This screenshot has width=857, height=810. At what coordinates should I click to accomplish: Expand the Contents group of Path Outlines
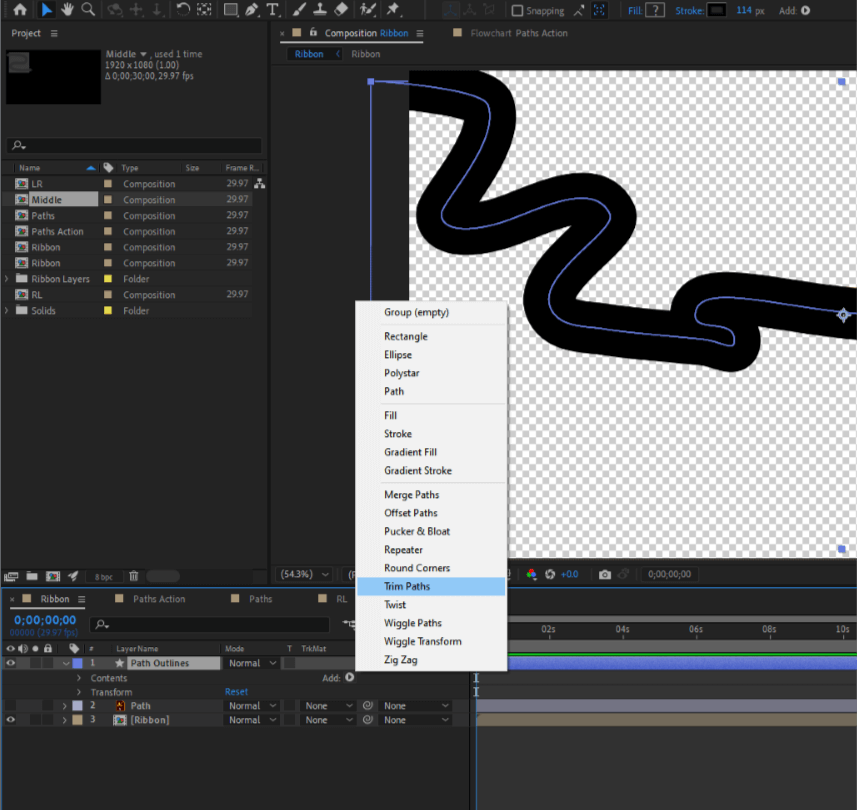click(78, 678)
